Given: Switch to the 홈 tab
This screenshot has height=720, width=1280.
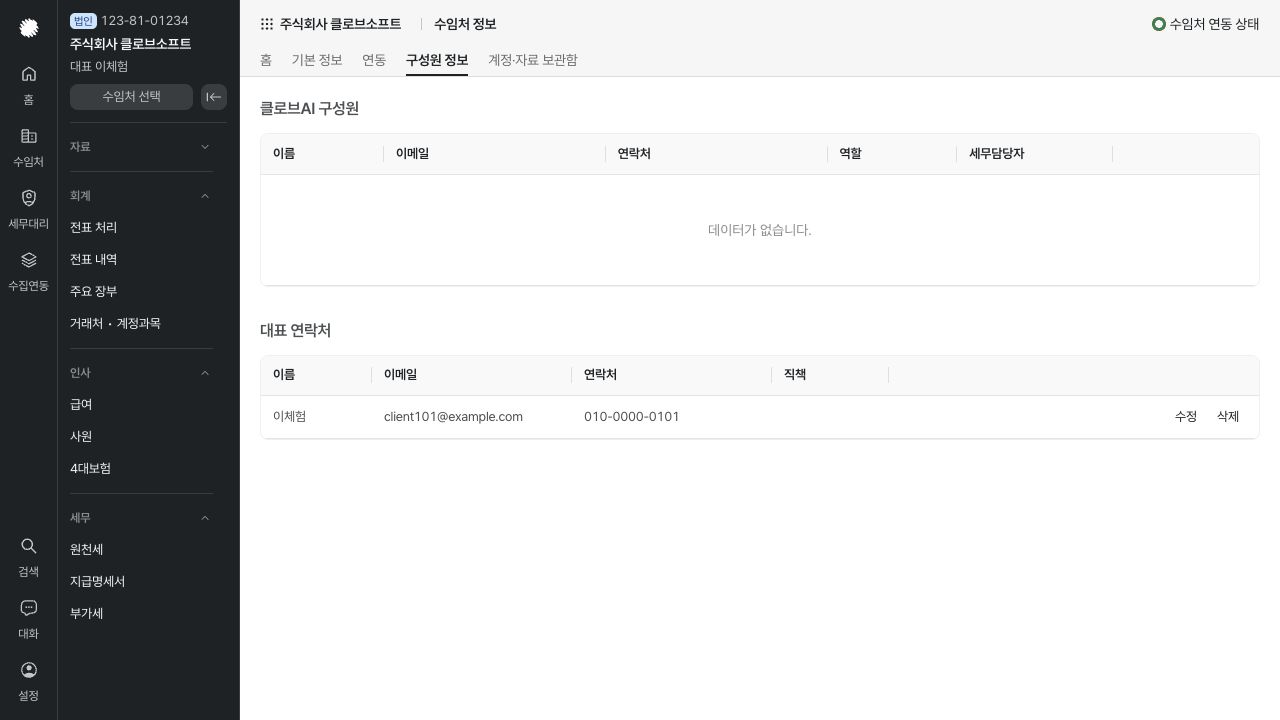Looking at the screenshot, I should (x=266, y=60).
